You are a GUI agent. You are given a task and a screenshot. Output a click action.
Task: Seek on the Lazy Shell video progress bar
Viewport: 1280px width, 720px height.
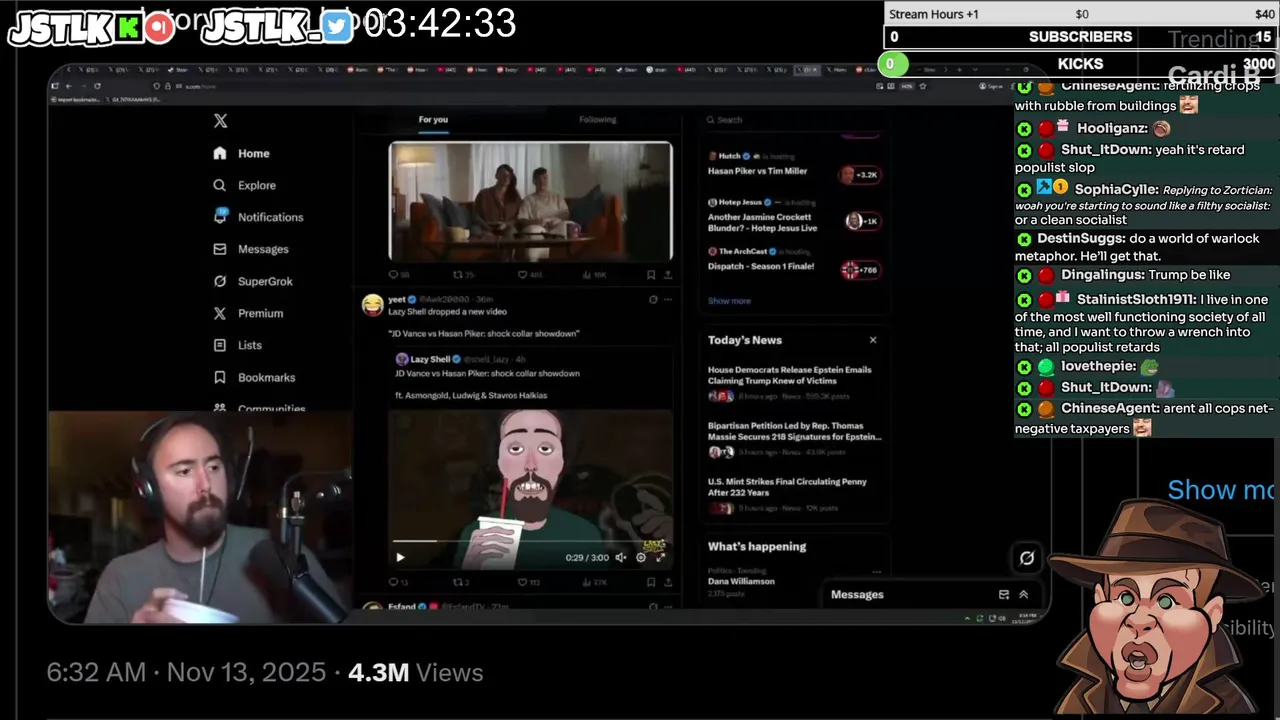tap(530, 542)
